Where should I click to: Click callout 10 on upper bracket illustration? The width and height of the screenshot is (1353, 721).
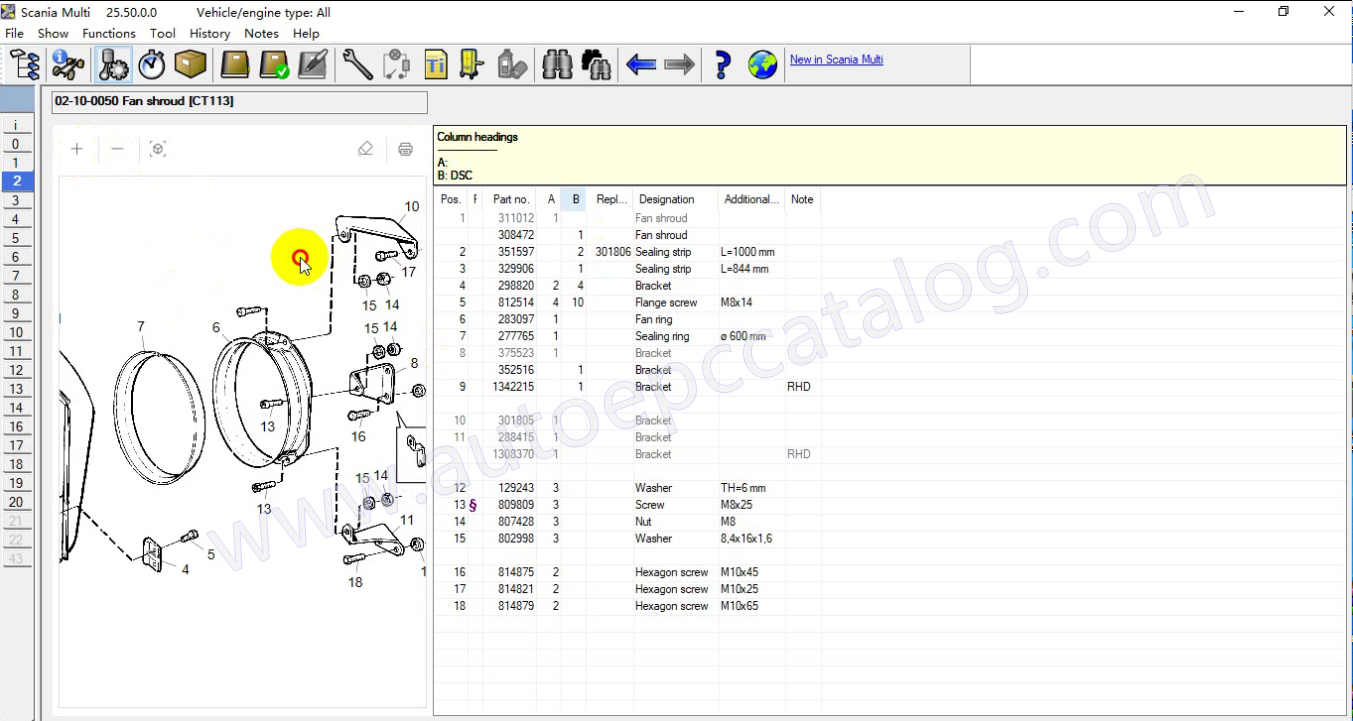coord(411,207)
